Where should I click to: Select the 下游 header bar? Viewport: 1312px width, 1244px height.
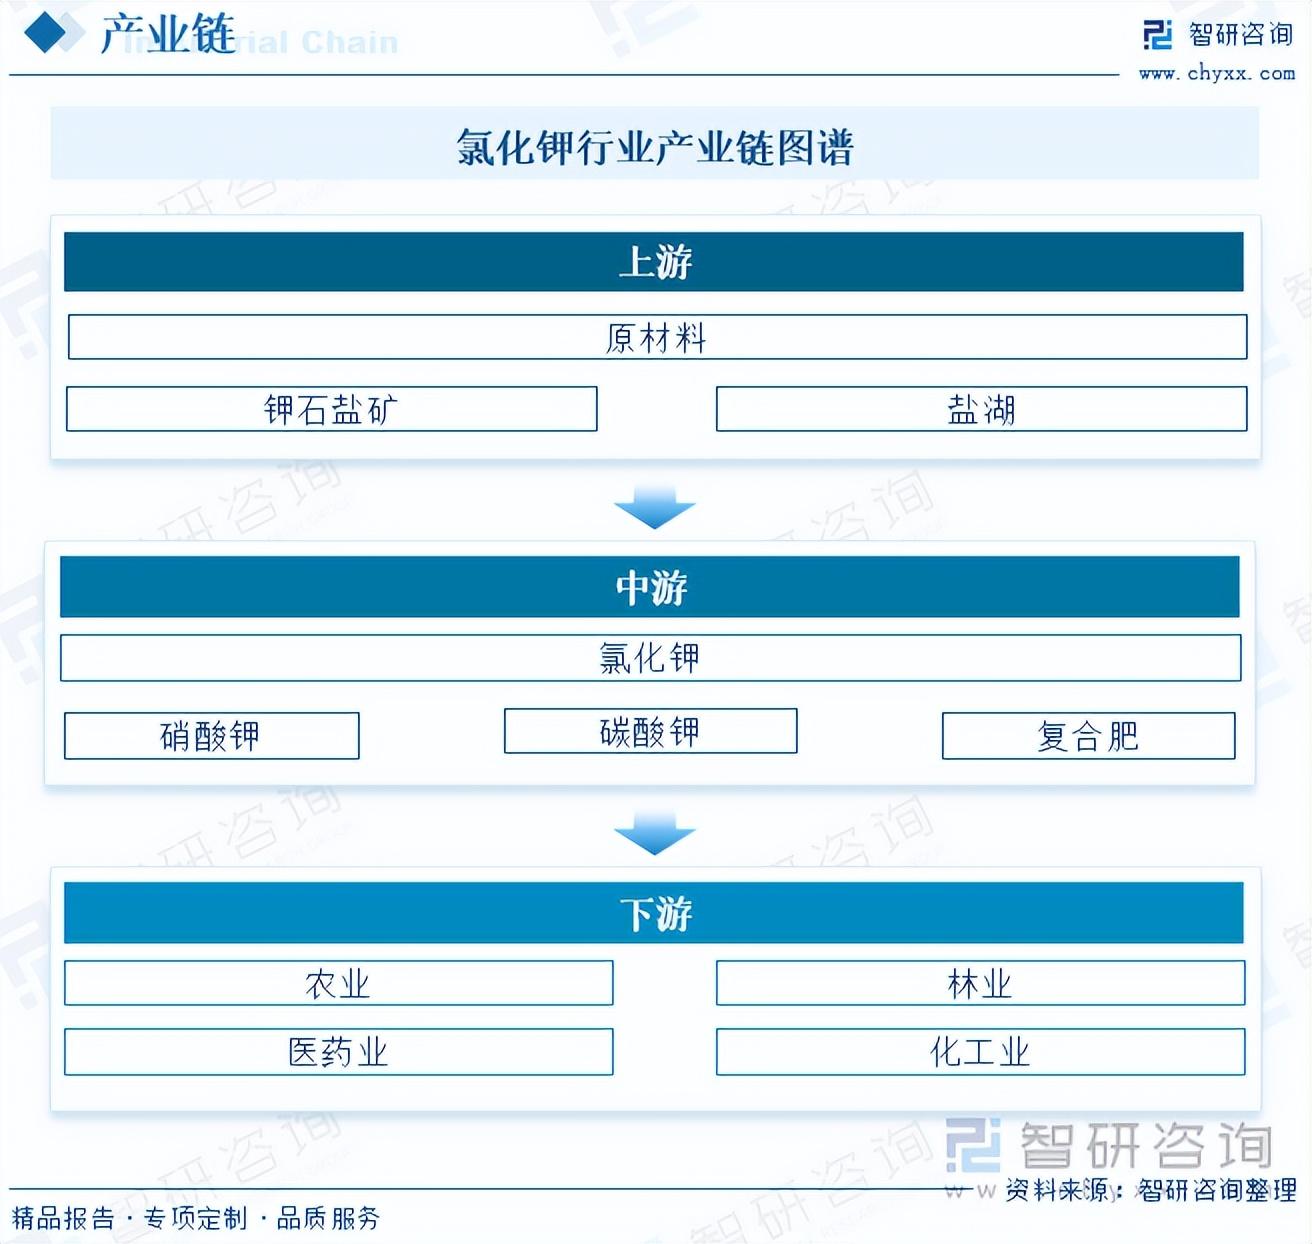[x=654, y=913]
